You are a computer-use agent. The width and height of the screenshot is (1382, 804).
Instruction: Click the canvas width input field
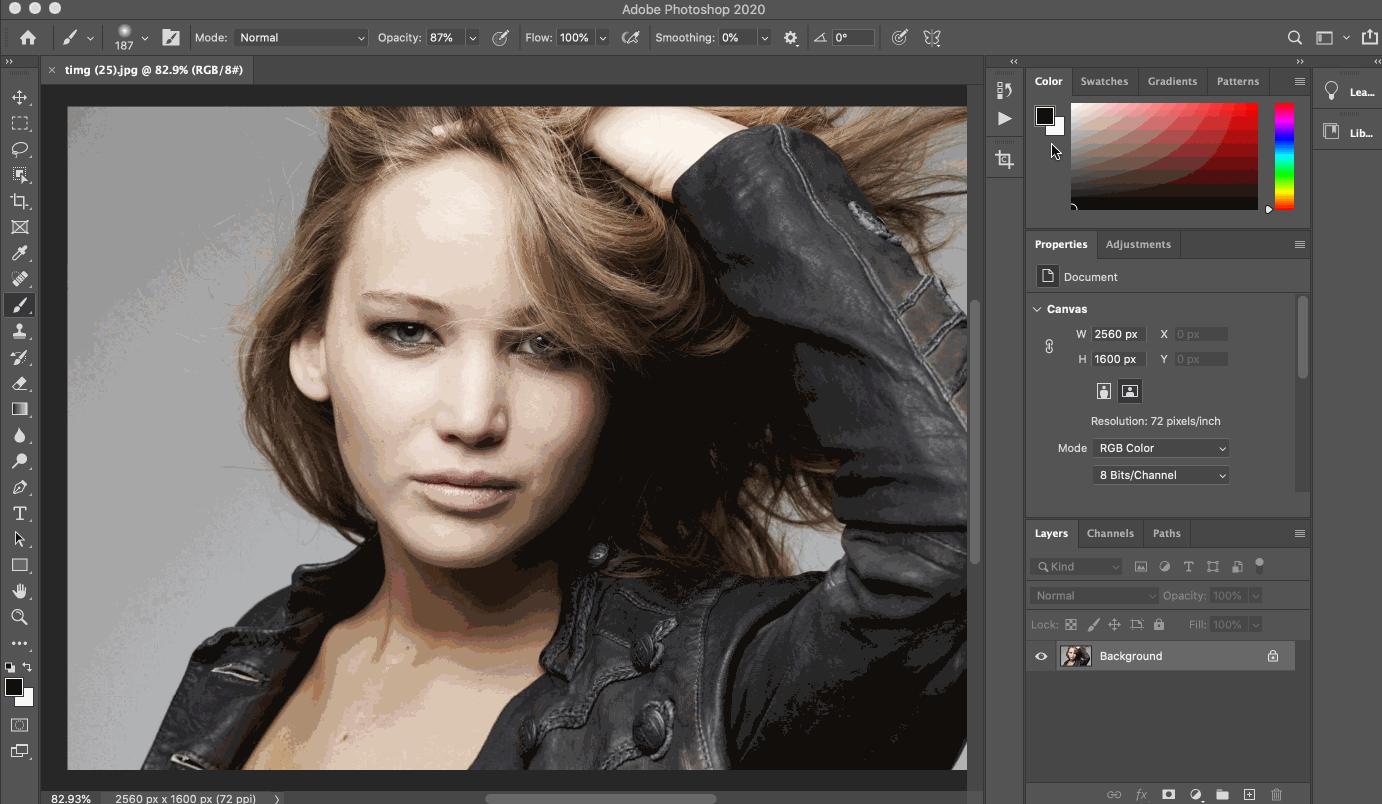point(1117,334)
